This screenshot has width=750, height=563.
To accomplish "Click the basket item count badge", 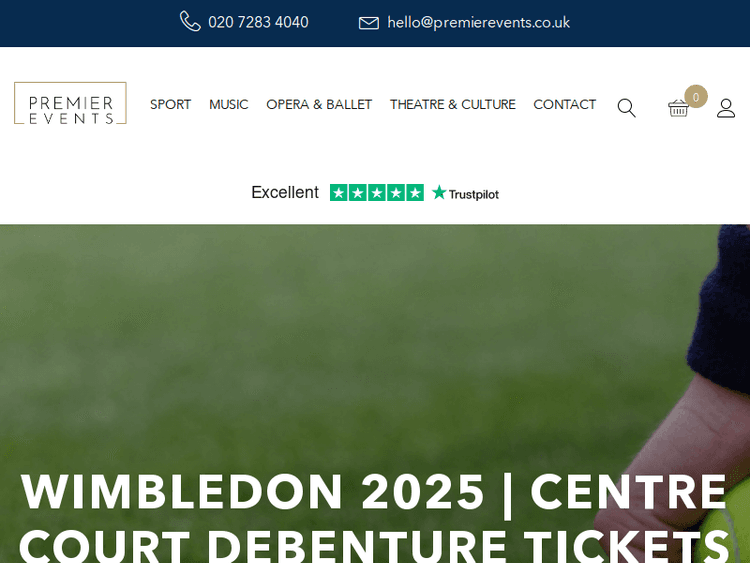I will [696, 97].
